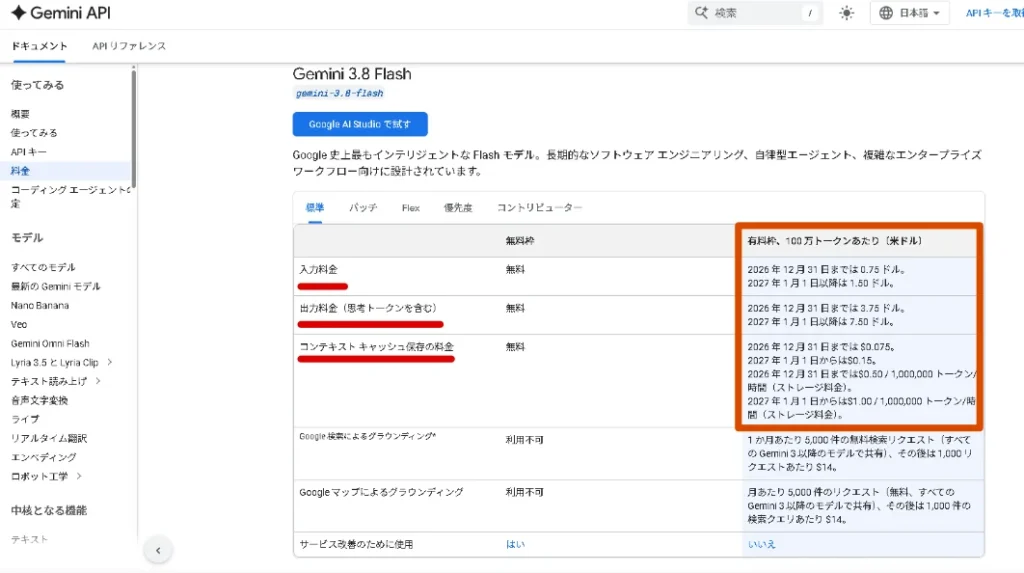This screenshot has width=1024, height=573.
Task: Open the はい link in the service improvement row
Action: (515, 544)
